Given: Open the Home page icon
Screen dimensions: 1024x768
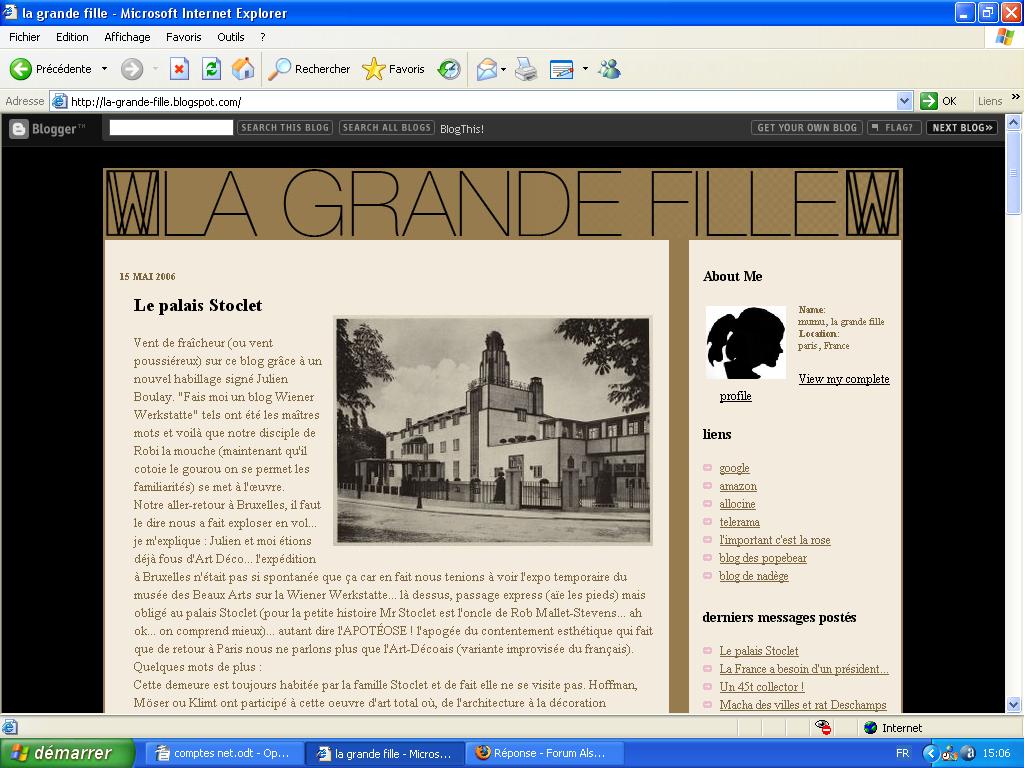Looking at the screenshot, I should pyautogui.click(x=243, y=69).
